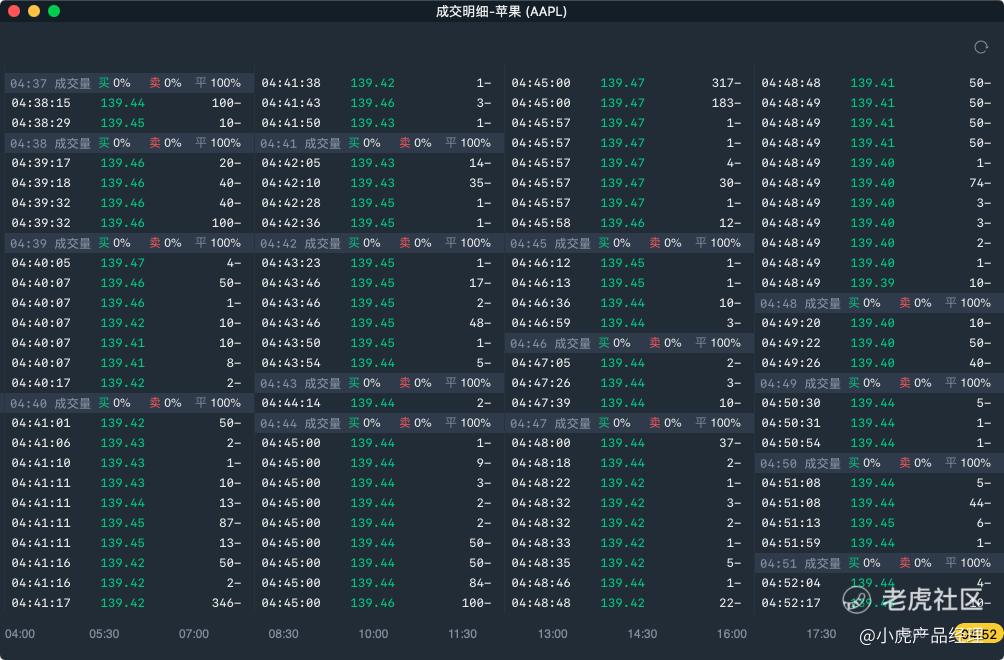The image size is (1004, 660).
Task: Jump to 17:30 on the time axis
Action: click(x=821, y=634)
